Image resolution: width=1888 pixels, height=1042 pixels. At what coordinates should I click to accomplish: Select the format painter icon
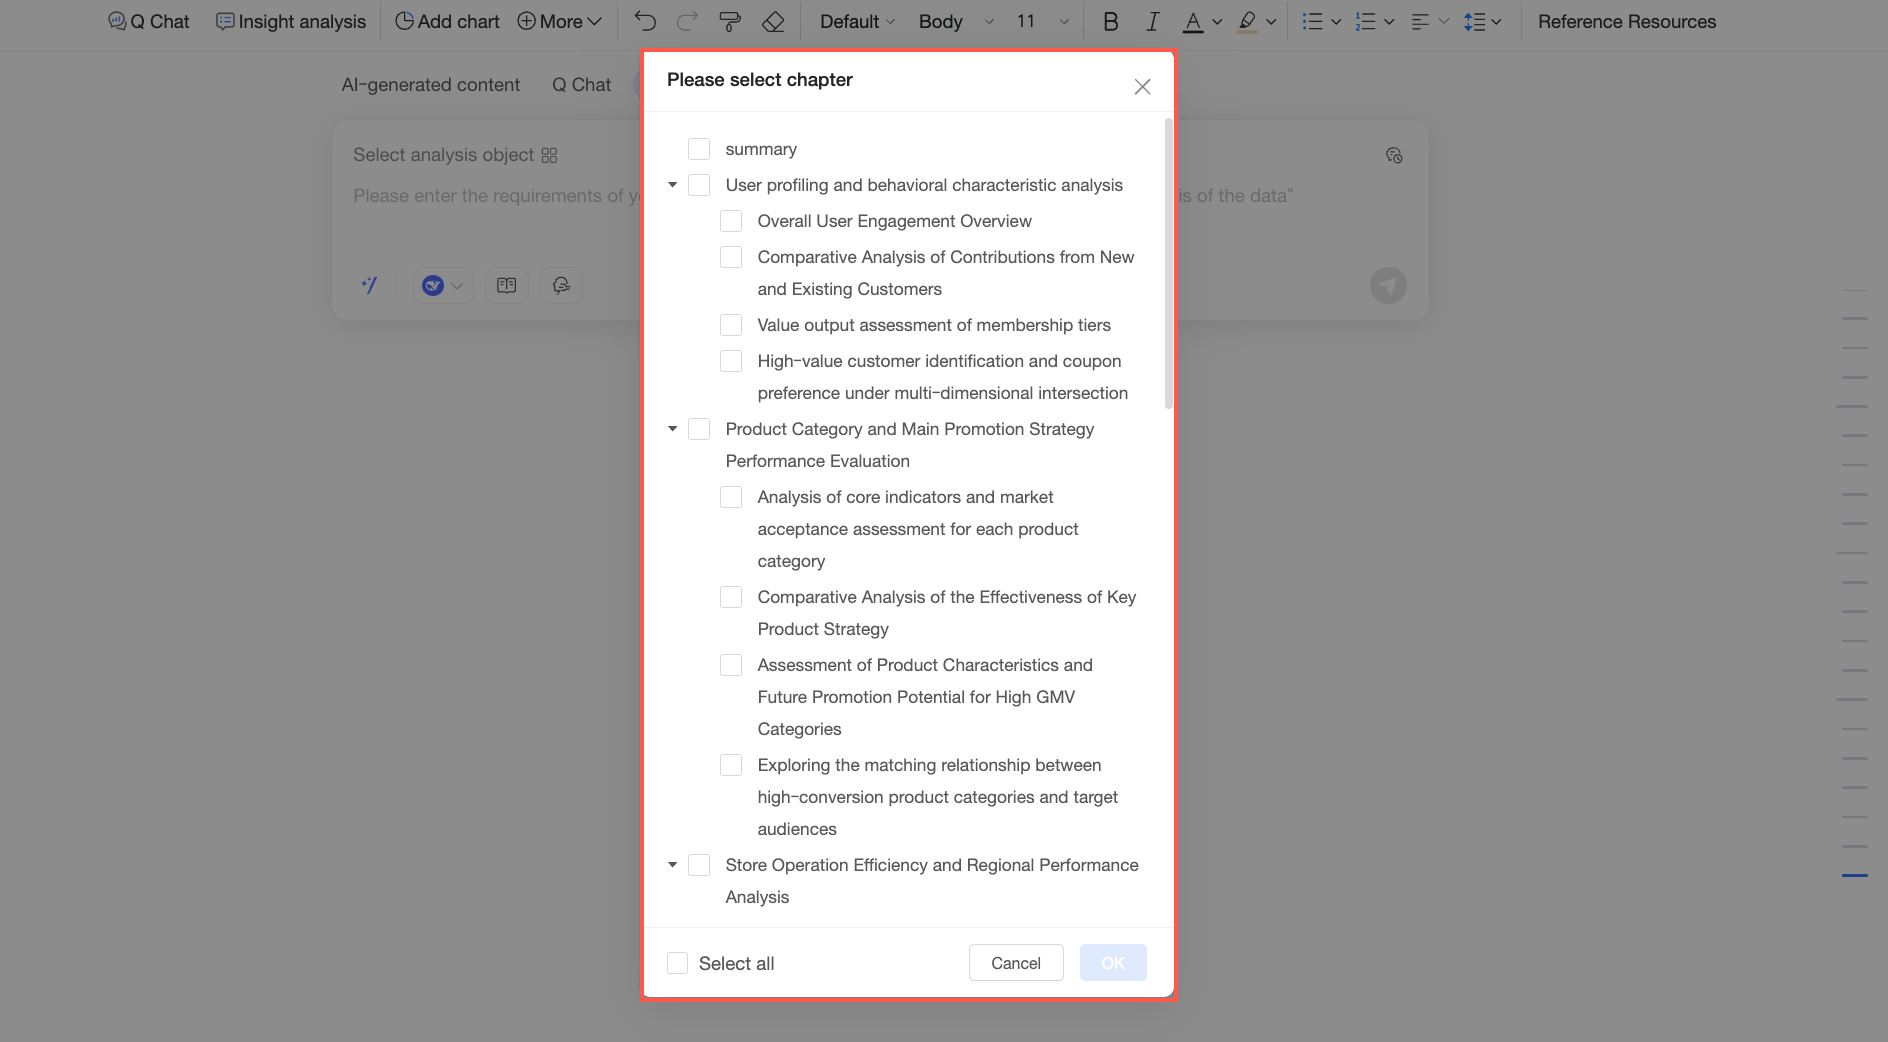tap(730, 22)
